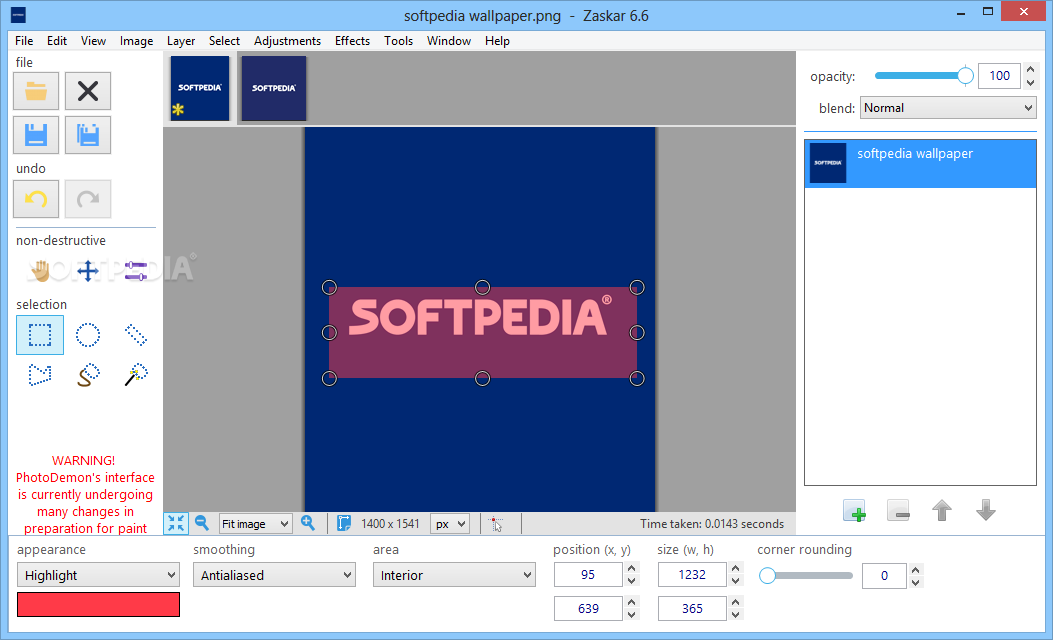Click the red highlight color swatch
This screenshot has height=640, width=1053.
point(98,604)
